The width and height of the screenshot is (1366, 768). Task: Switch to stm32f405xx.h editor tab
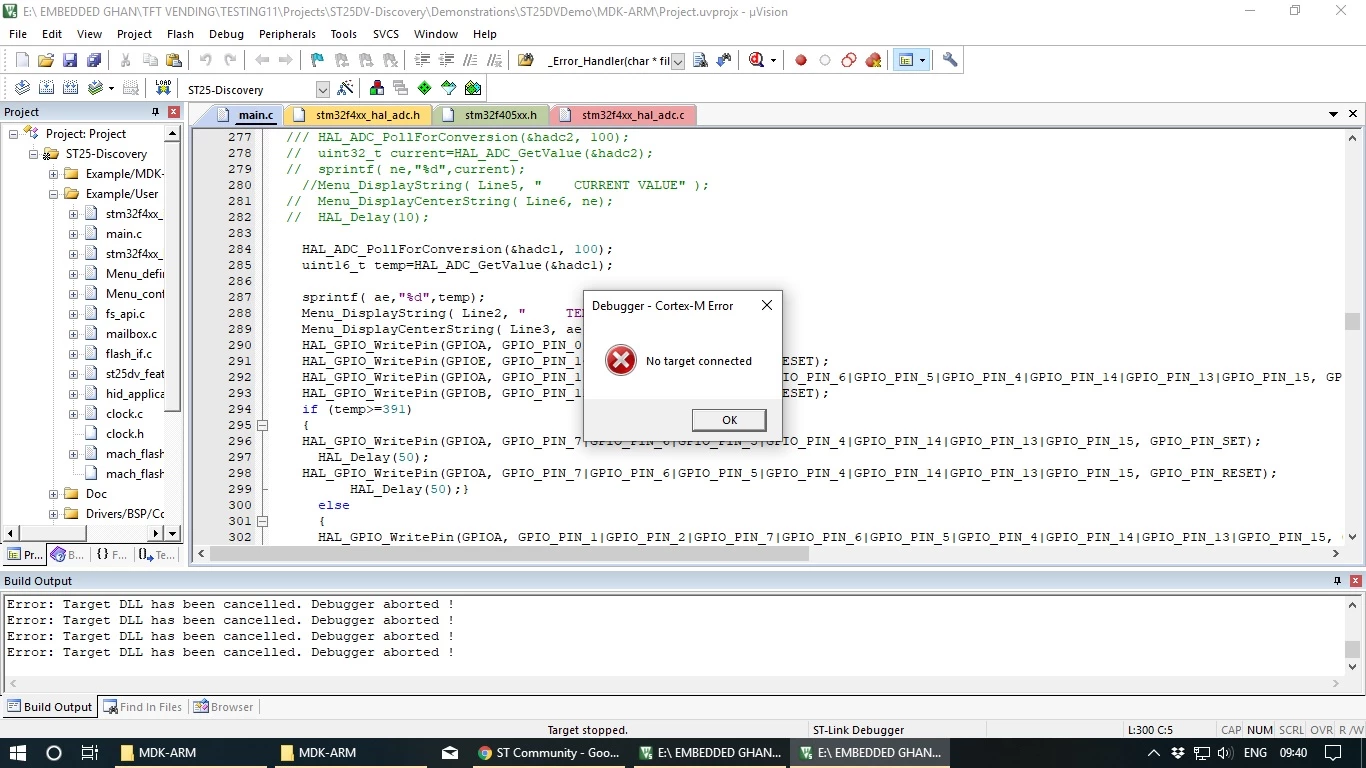coord(492,115)
